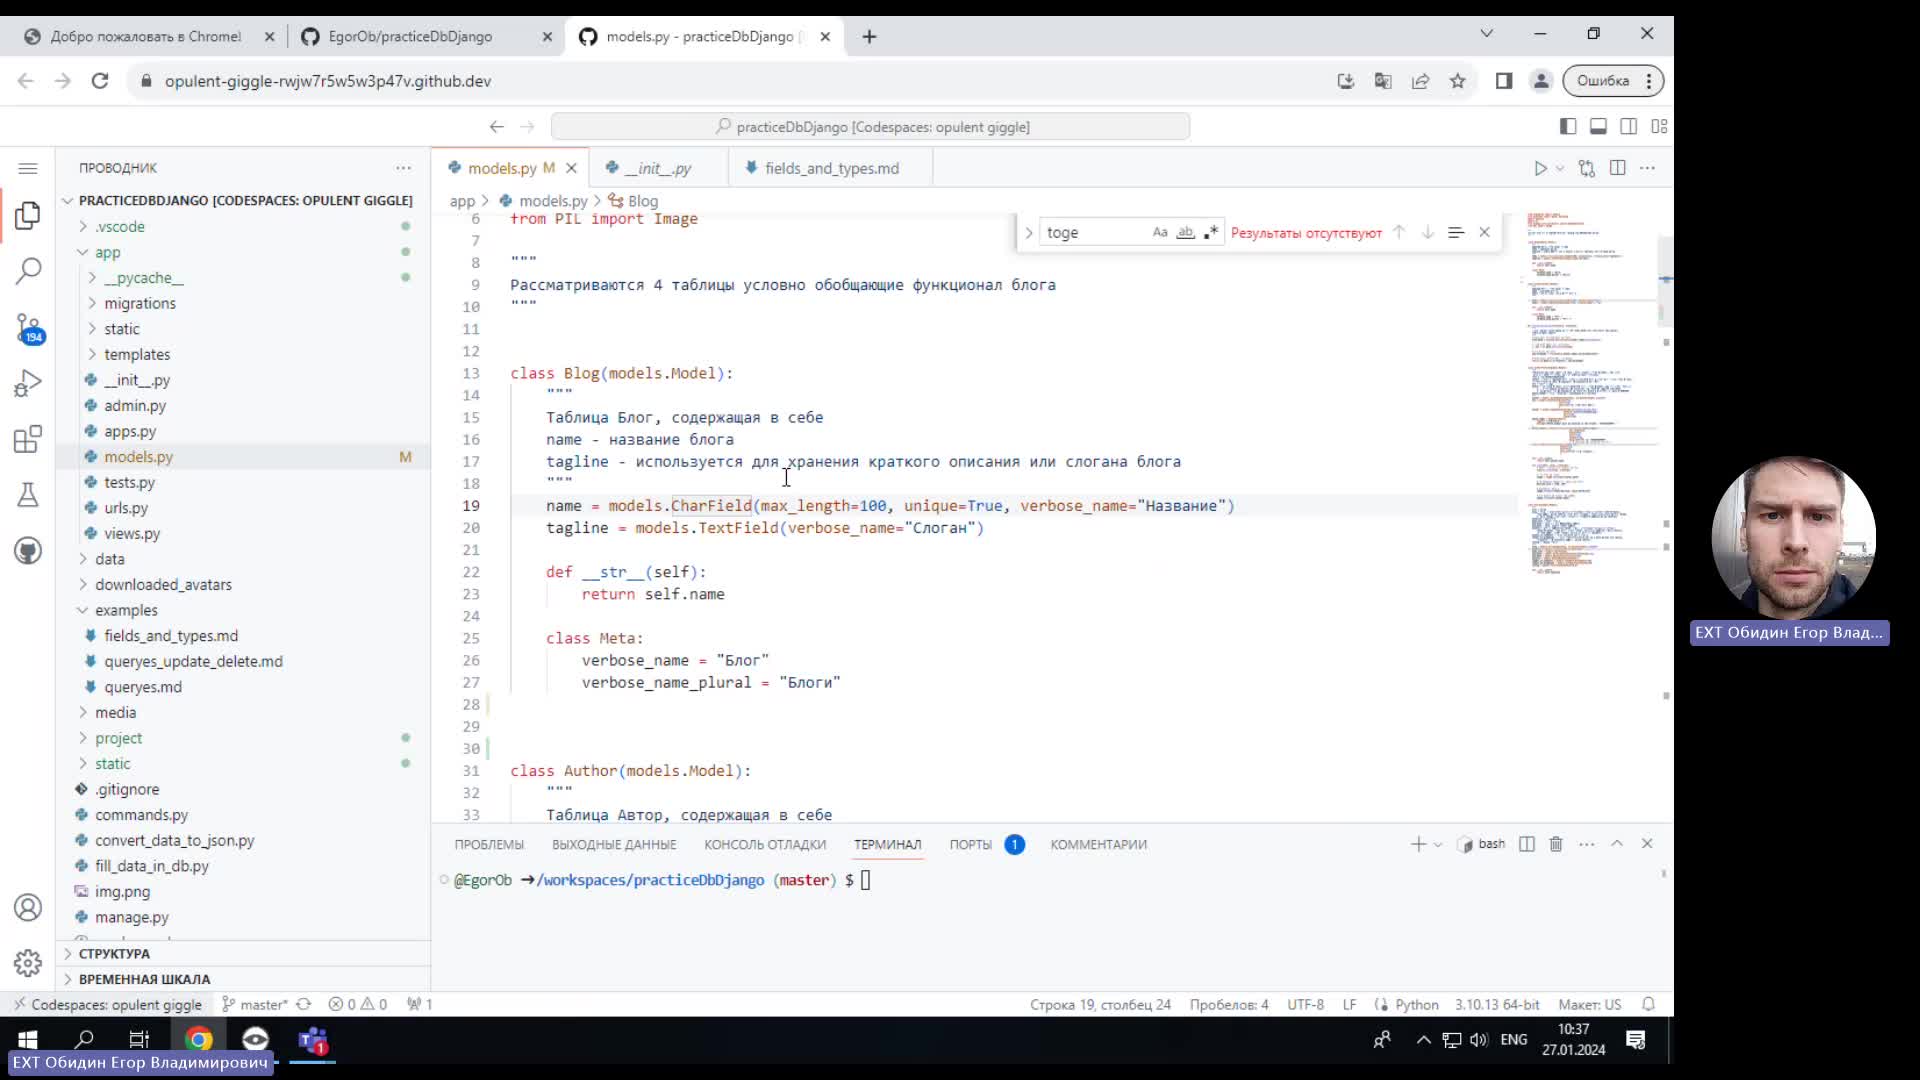This screenshot has width=1920, height=1080.
Task: Expand replace field in find widget
Action: point(1028,232)
